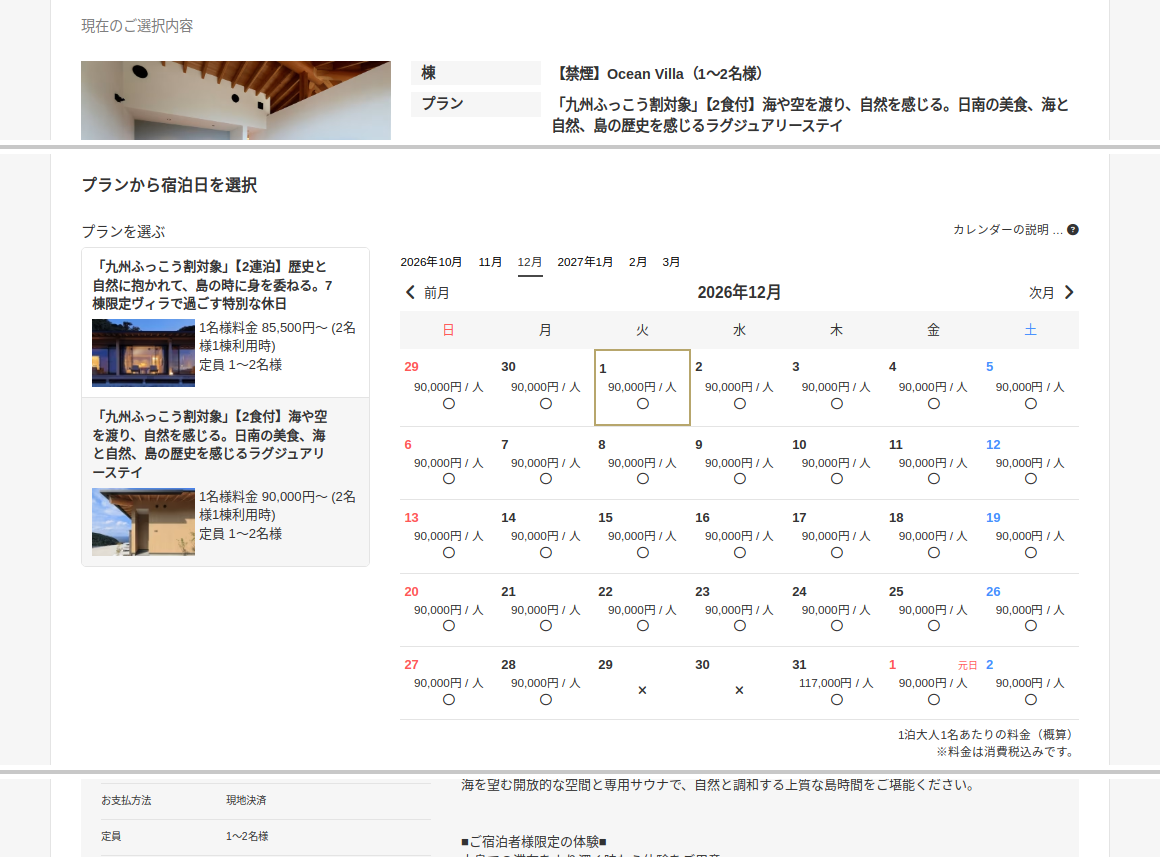Screen dimensions: 1160x857
Task: Click the 次月 next month link
Action: tap(1042, 293)
